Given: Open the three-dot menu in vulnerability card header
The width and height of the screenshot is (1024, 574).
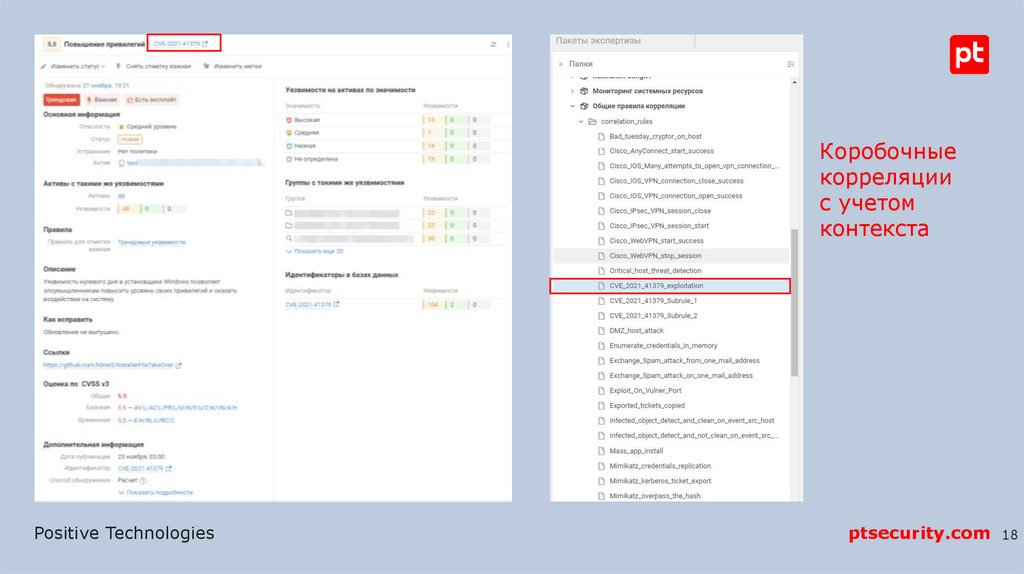Looking at the screenshot, I should (508, 44).
